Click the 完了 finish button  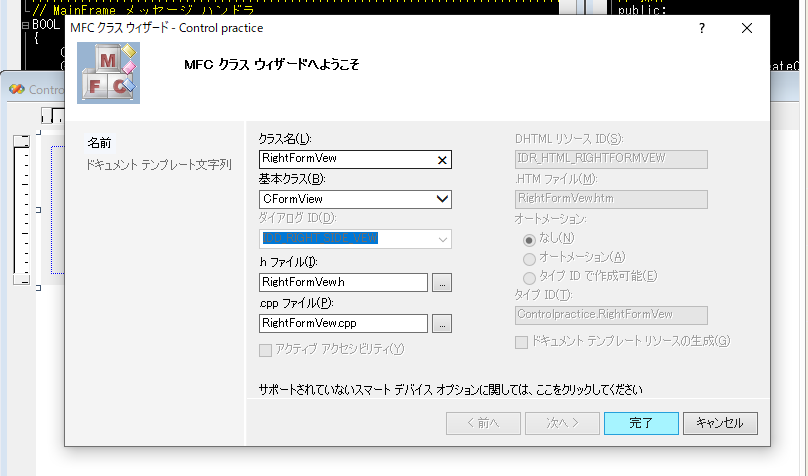[x=641, y=423]
